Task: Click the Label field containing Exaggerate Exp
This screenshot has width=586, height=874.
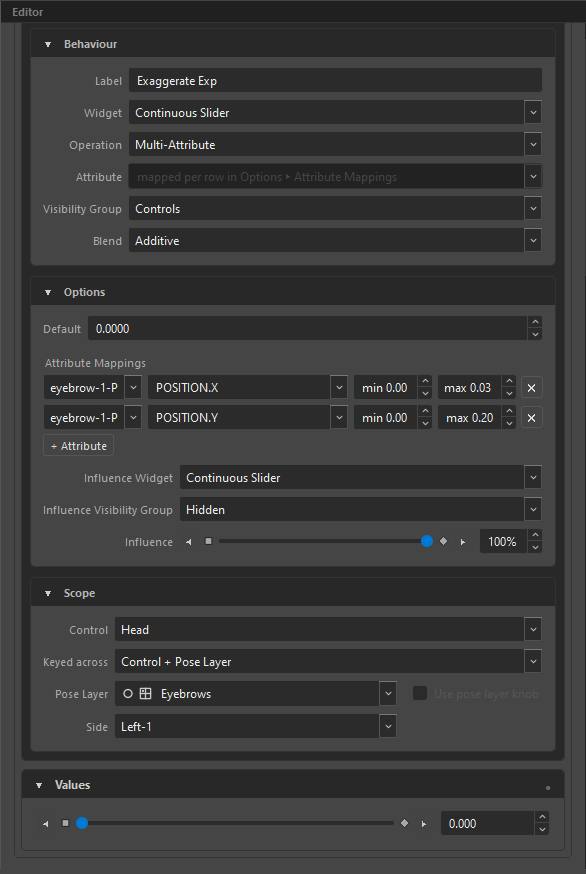Action: point(335,81)
